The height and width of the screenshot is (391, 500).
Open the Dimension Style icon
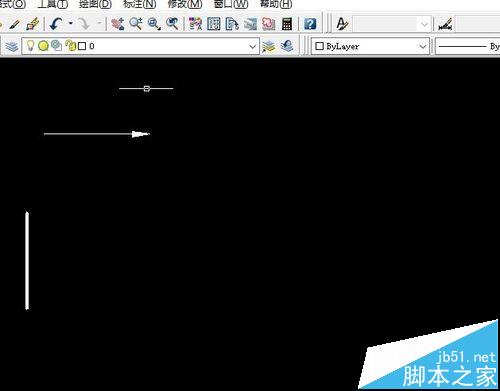446,24
